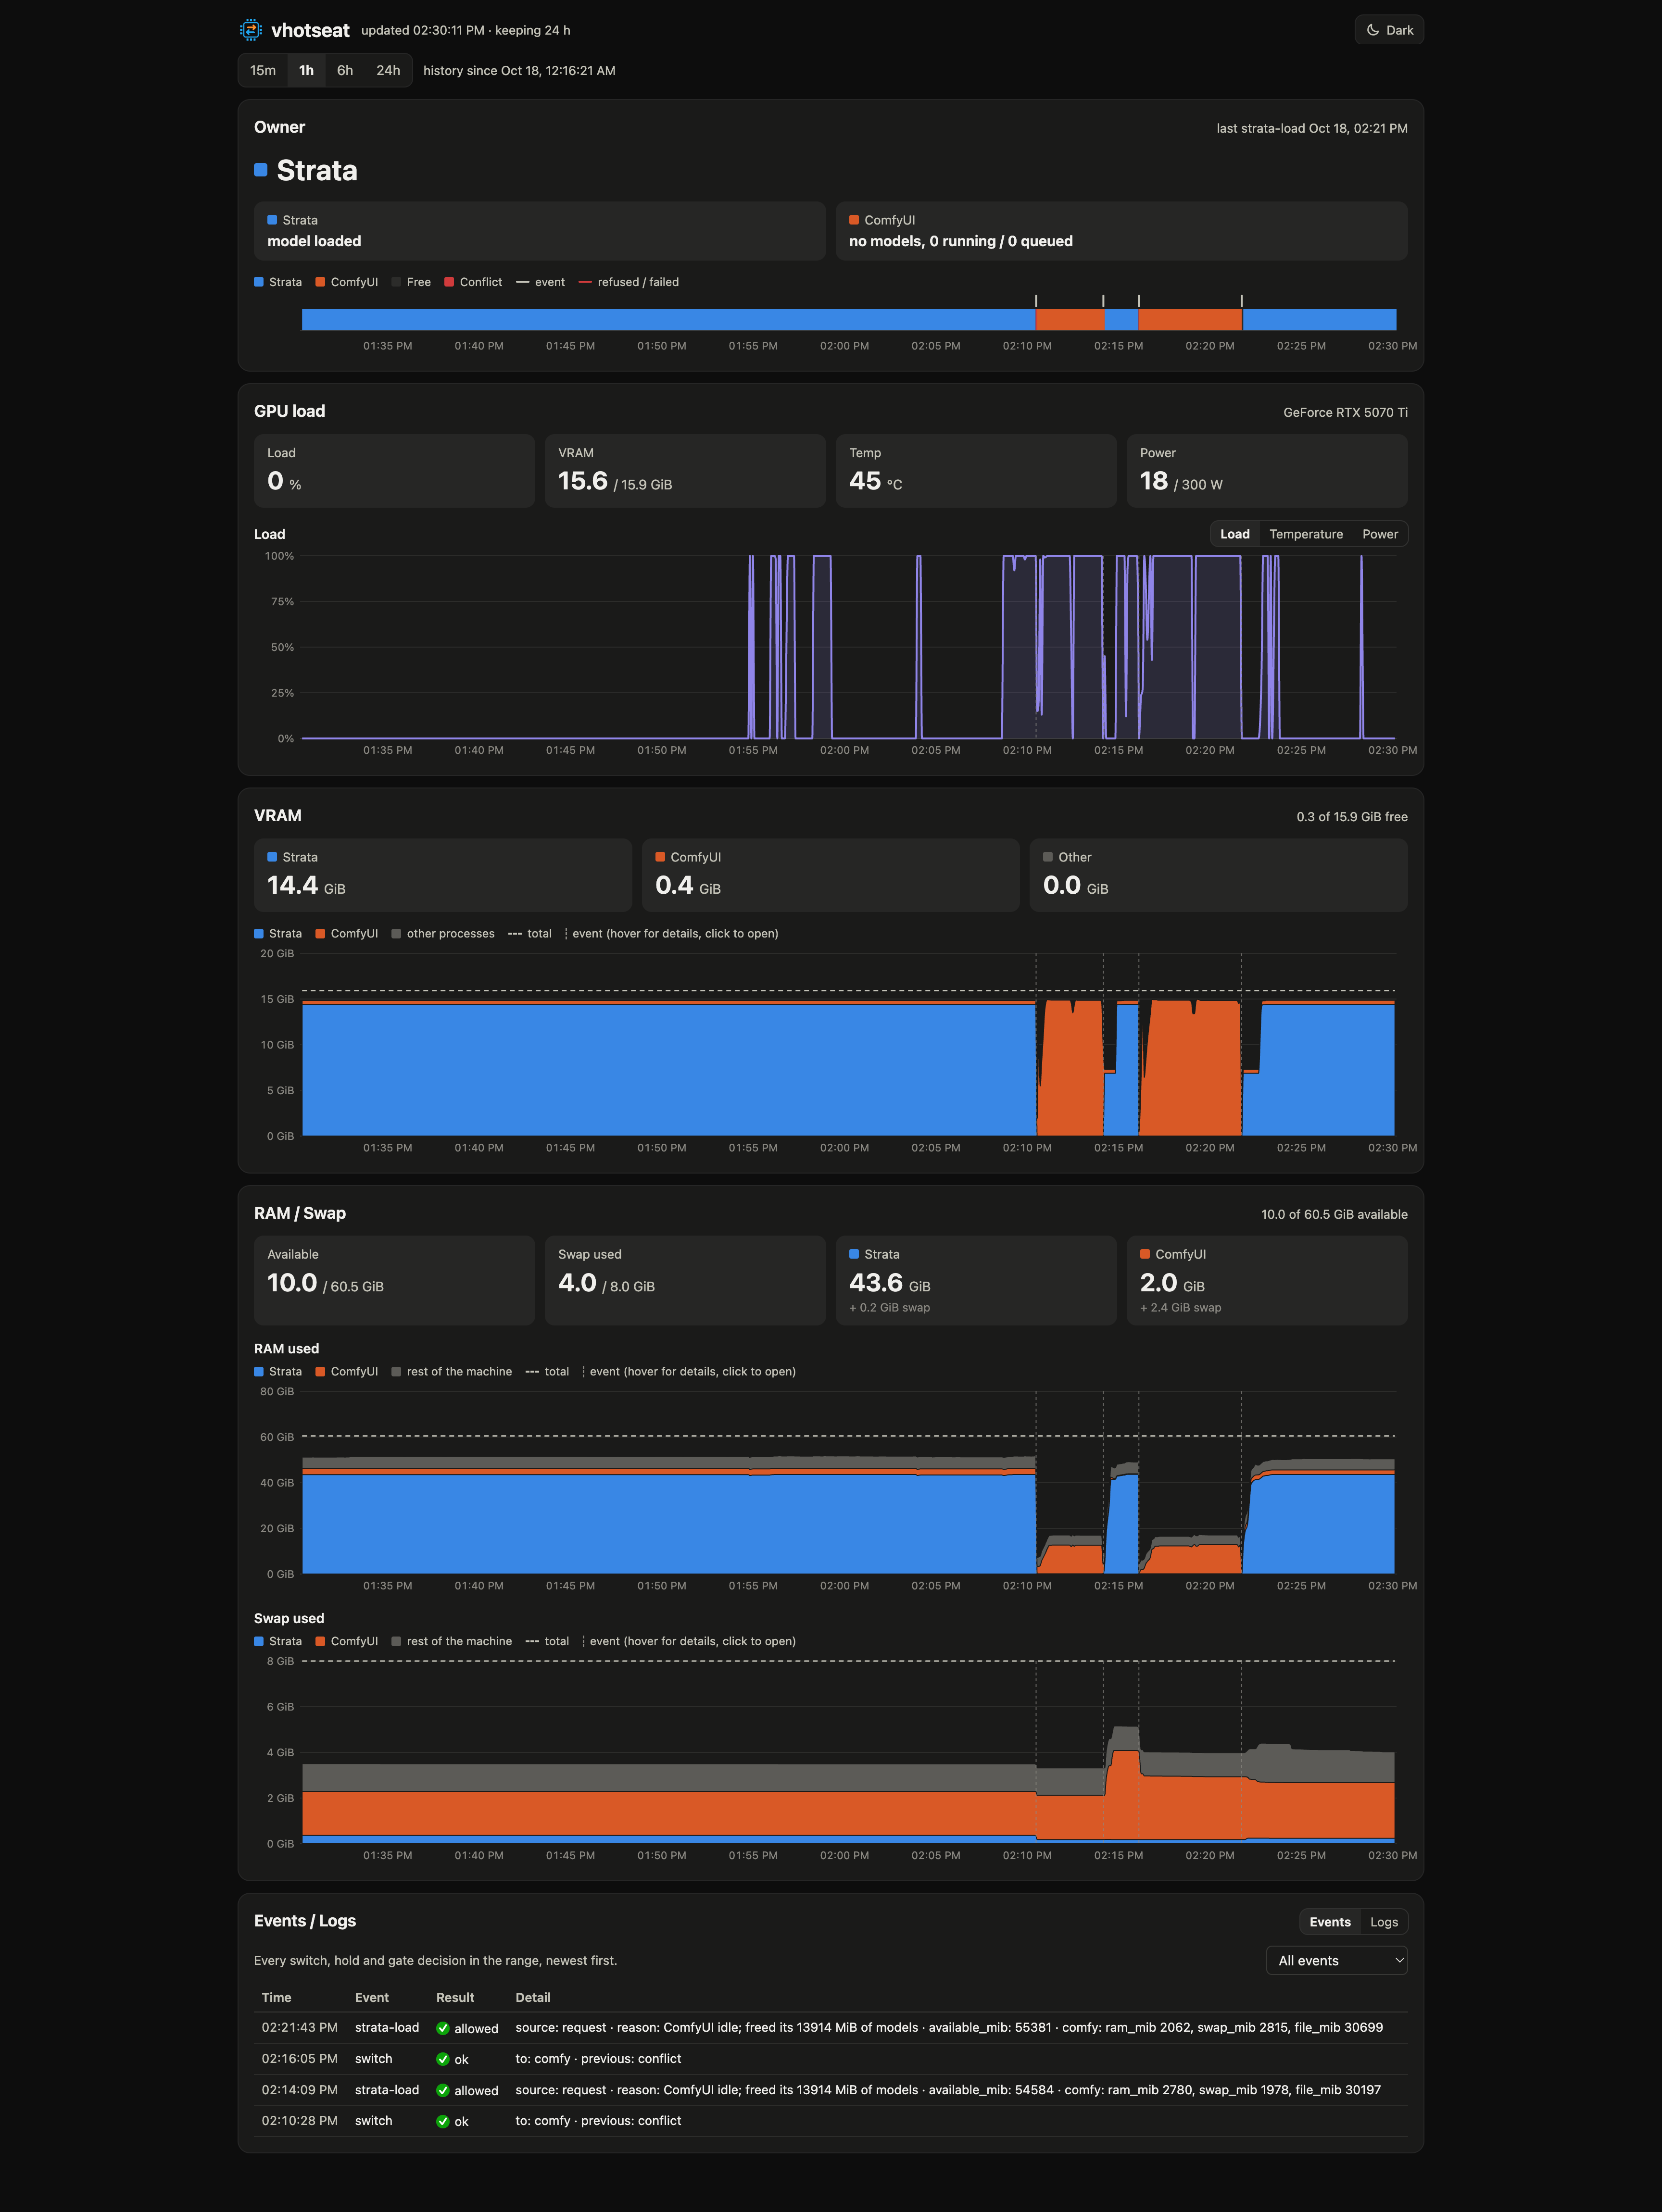The width and height of the screenshot is (1662, 2212).
Task: Click the ComfyUI orange swatch in Owner legend
Action: (x=320, y=282)
